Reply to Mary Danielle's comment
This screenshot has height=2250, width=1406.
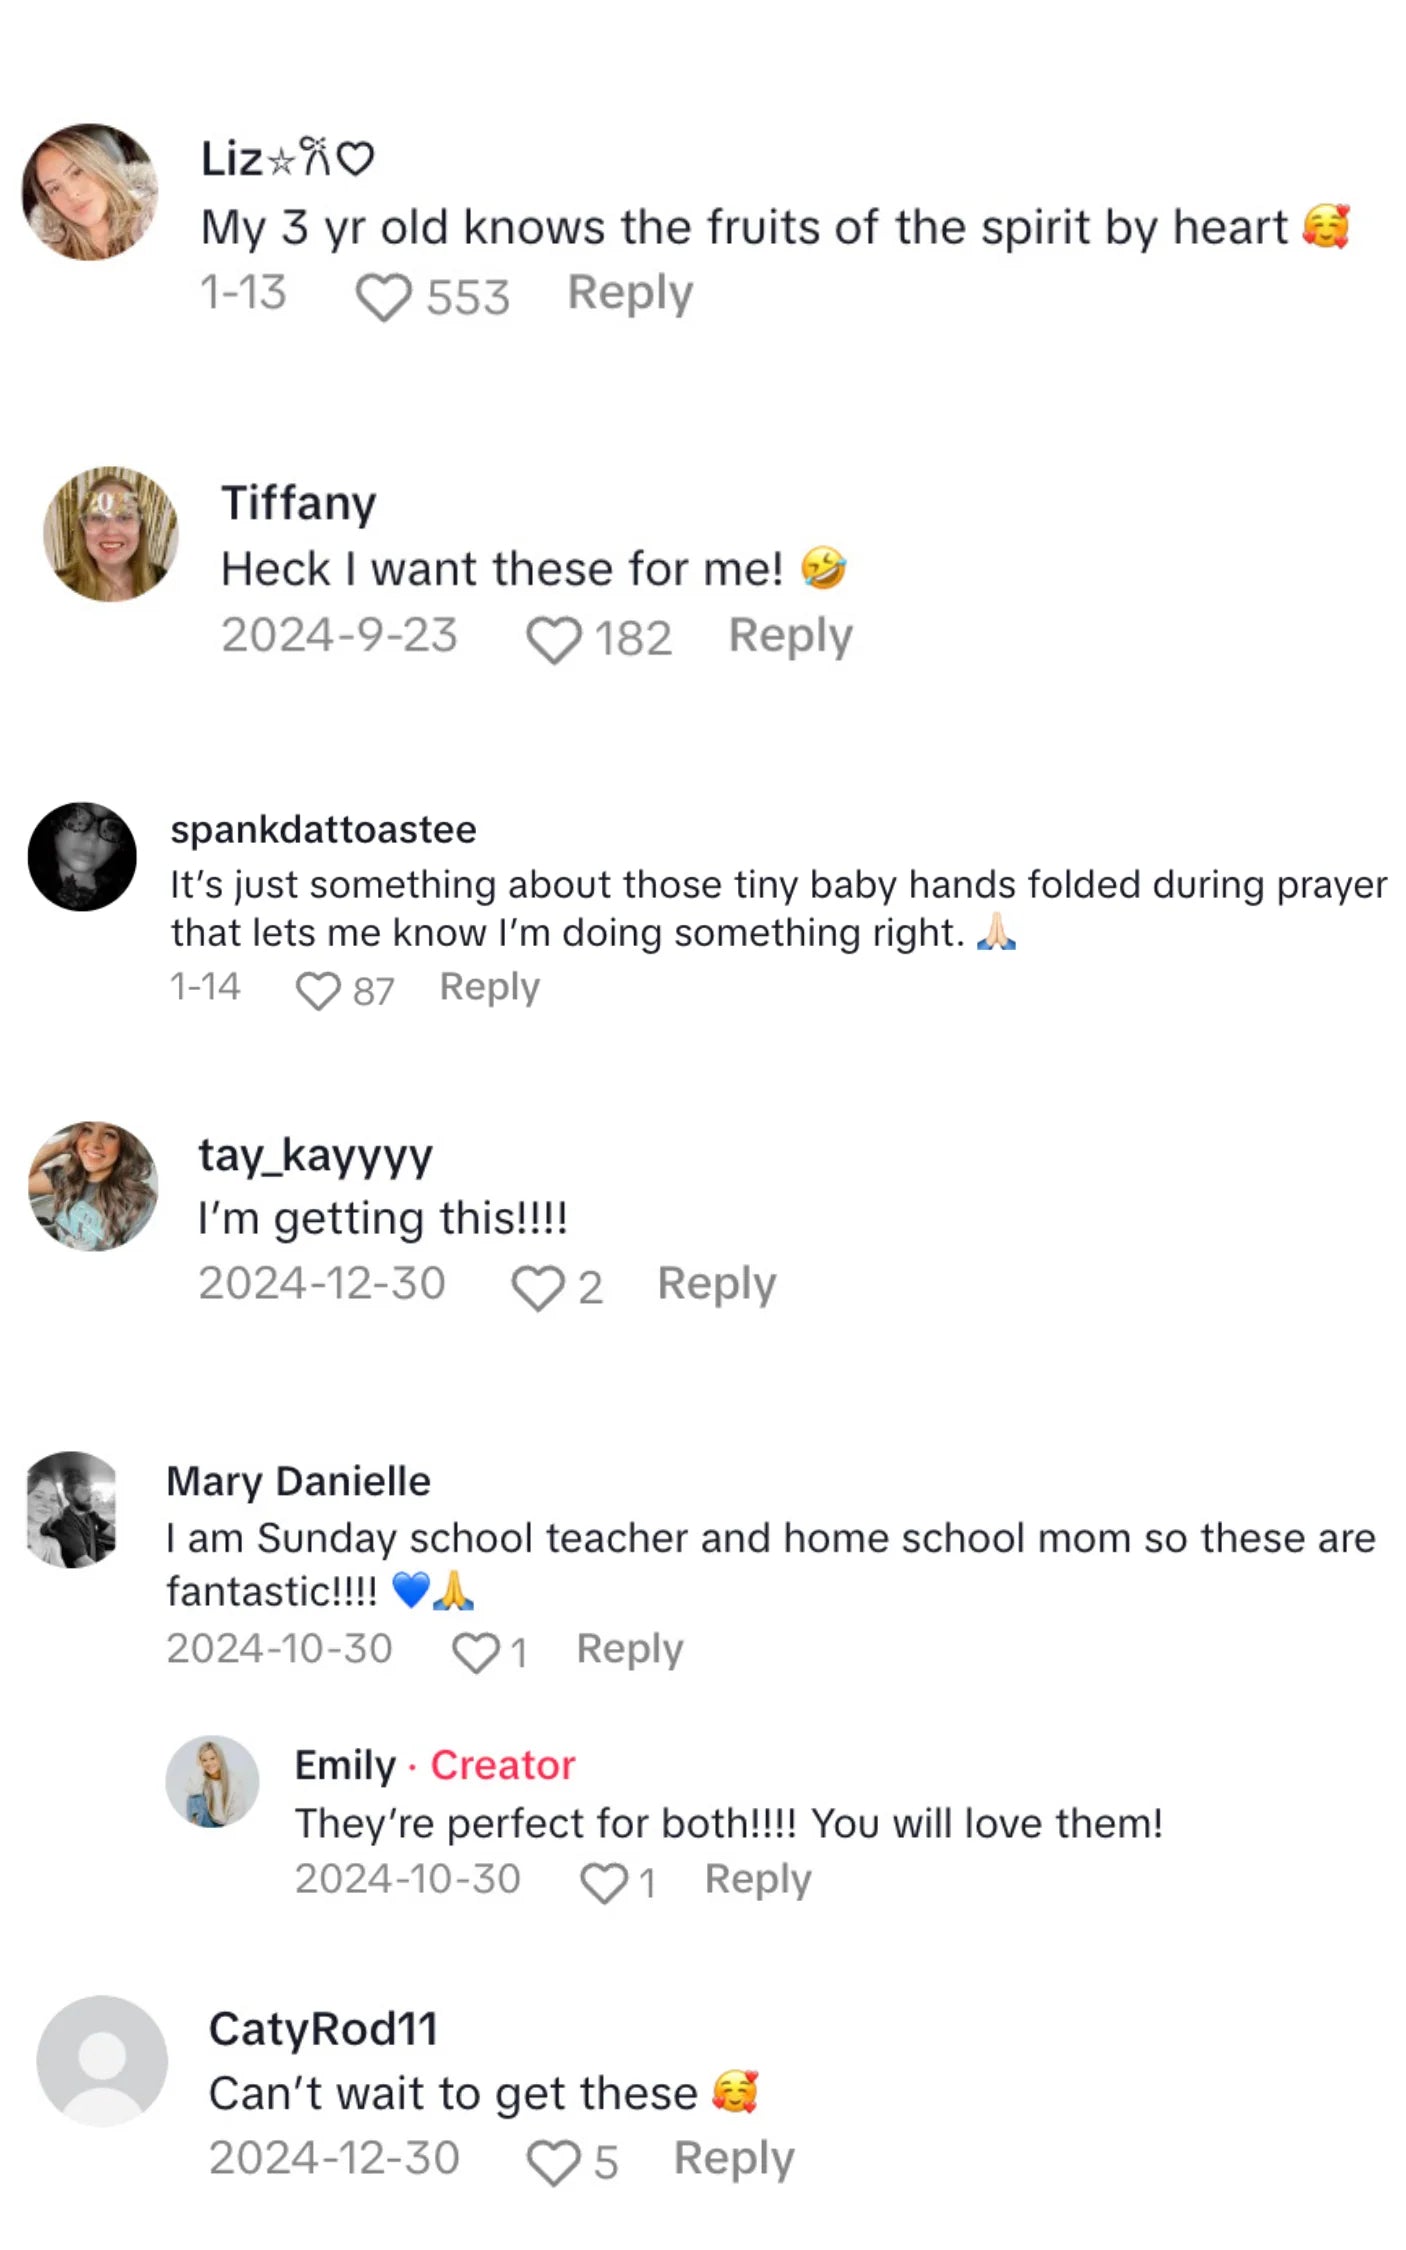click(x=629, y=1649)
